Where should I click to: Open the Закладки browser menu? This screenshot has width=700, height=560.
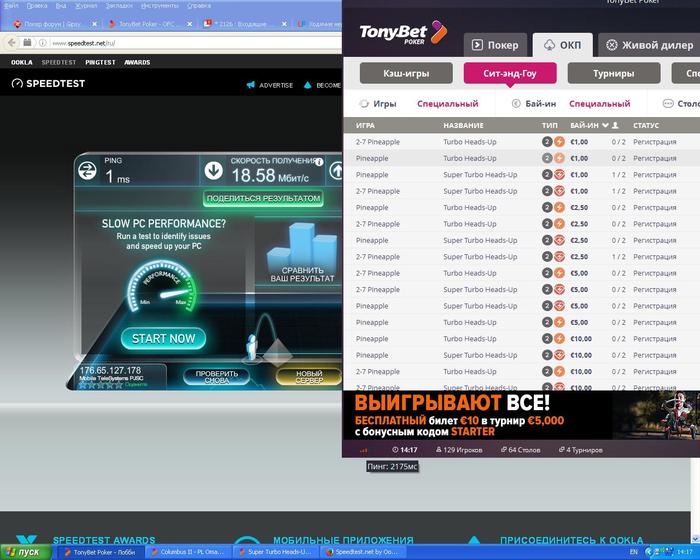tap(118, 6)
